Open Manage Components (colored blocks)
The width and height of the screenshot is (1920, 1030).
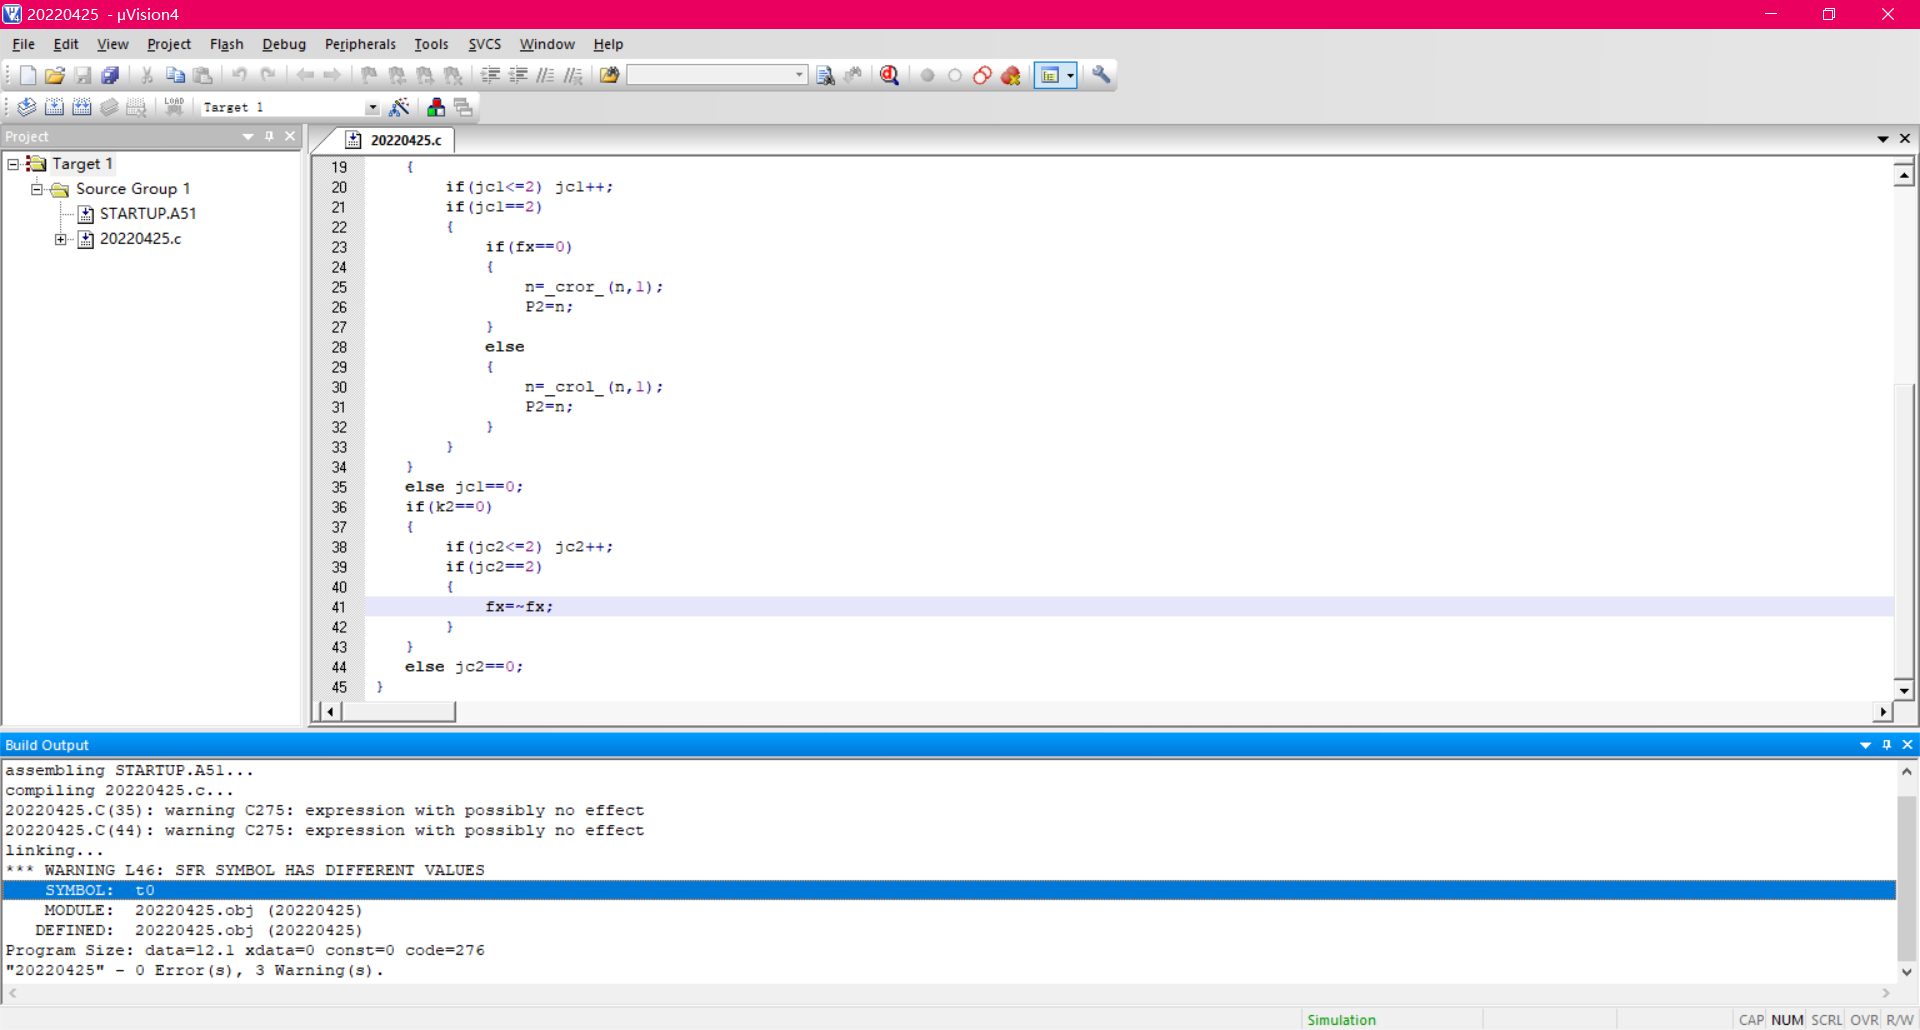pos(436,107)
